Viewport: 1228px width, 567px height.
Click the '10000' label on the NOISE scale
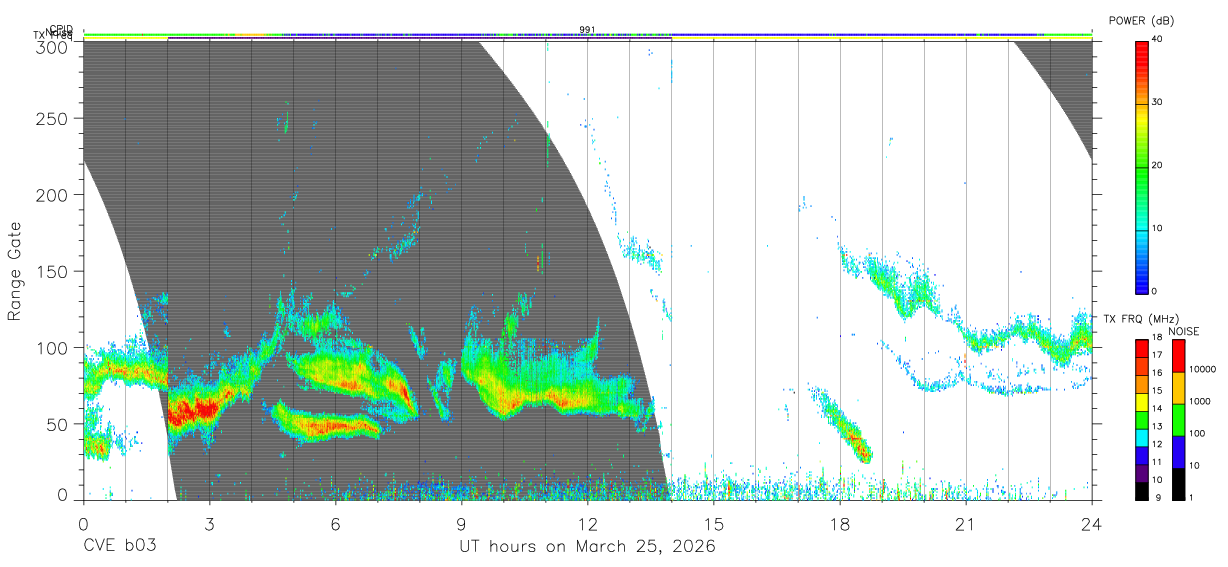[1201, 370]
